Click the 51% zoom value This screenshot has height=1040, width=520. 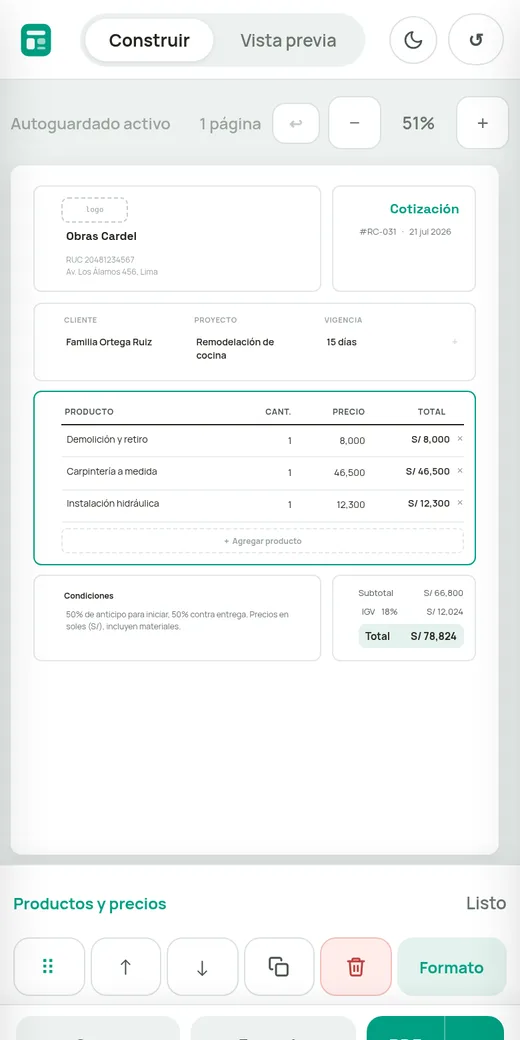(x=418, y=123)
